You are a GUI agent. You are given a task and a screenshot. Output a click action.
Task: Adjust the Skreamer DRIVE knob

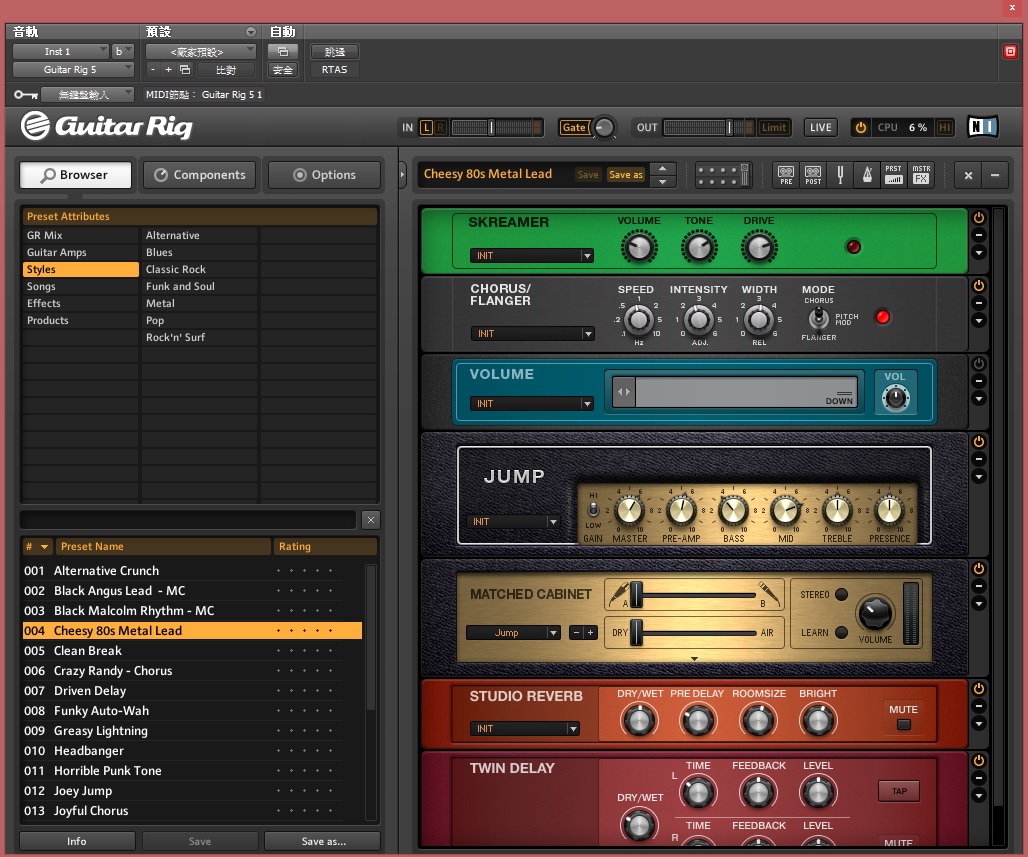[x=759, y=248]
